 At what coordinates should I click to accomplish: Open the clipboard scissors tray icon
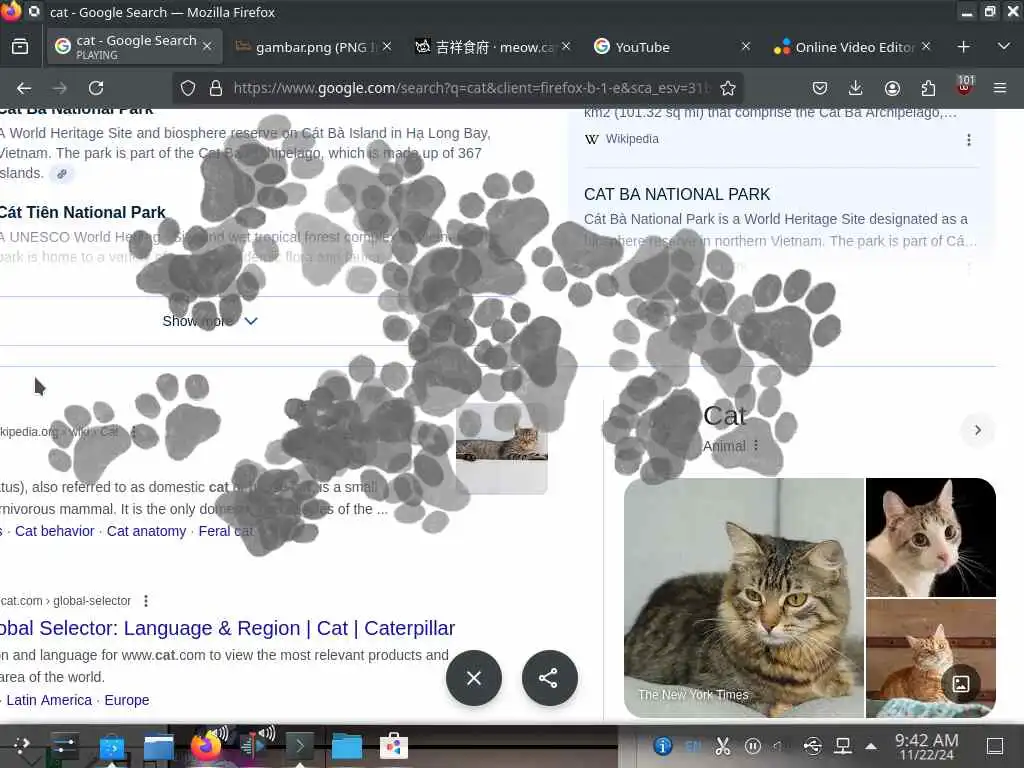click(x=722, y=746)
